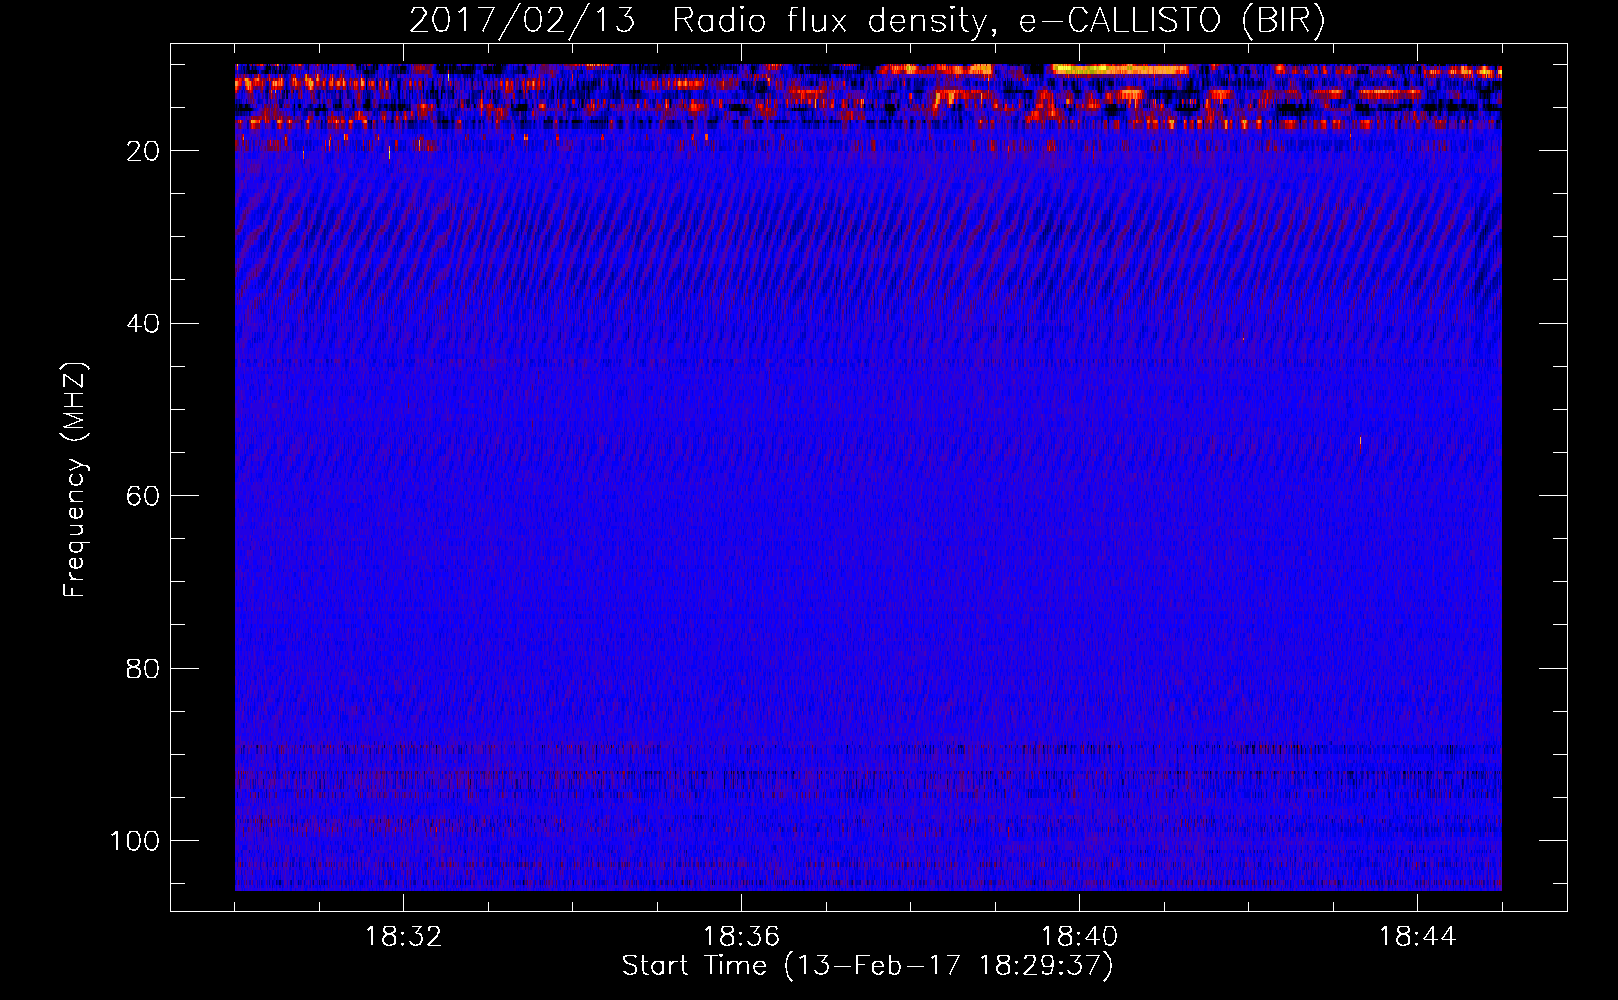Click the 80 MHz frequency tick label
Image resolution: width=1618 pixels, height=1000 pixels.
(x=144, y=668)
